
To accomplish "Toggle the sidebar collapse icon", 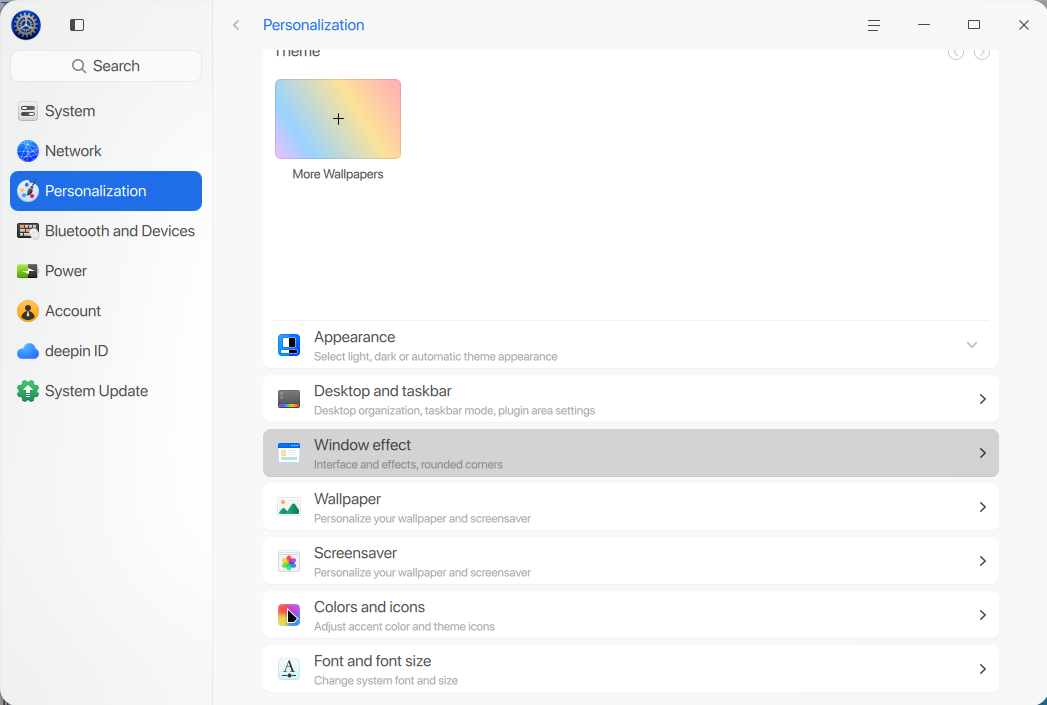I will coord(77,25).
